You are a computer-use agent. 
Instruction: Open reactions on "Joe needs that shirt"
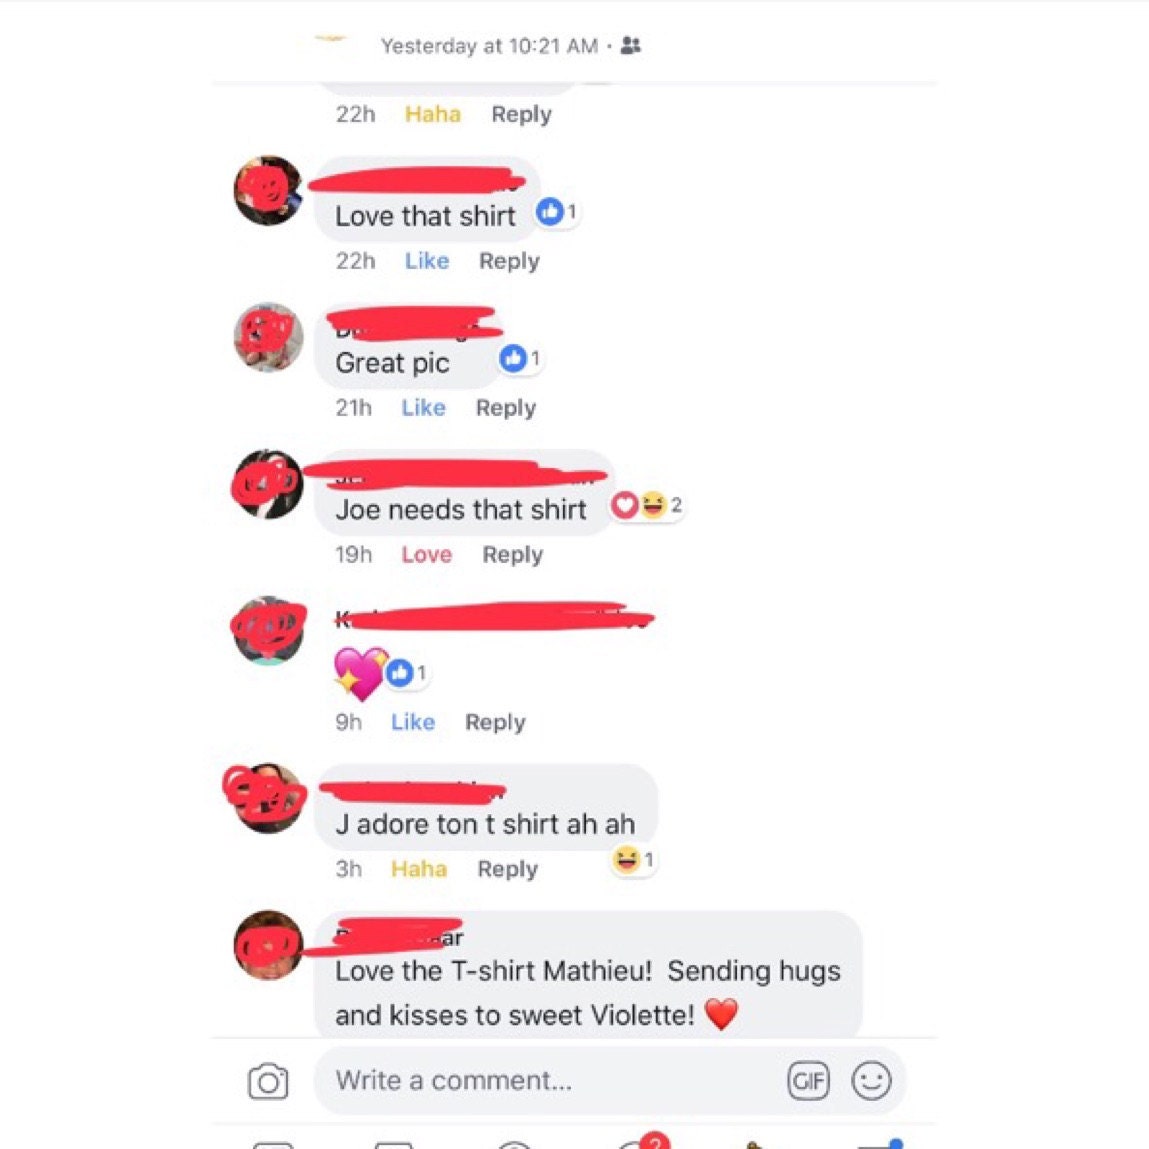click(x=648, y=506)
